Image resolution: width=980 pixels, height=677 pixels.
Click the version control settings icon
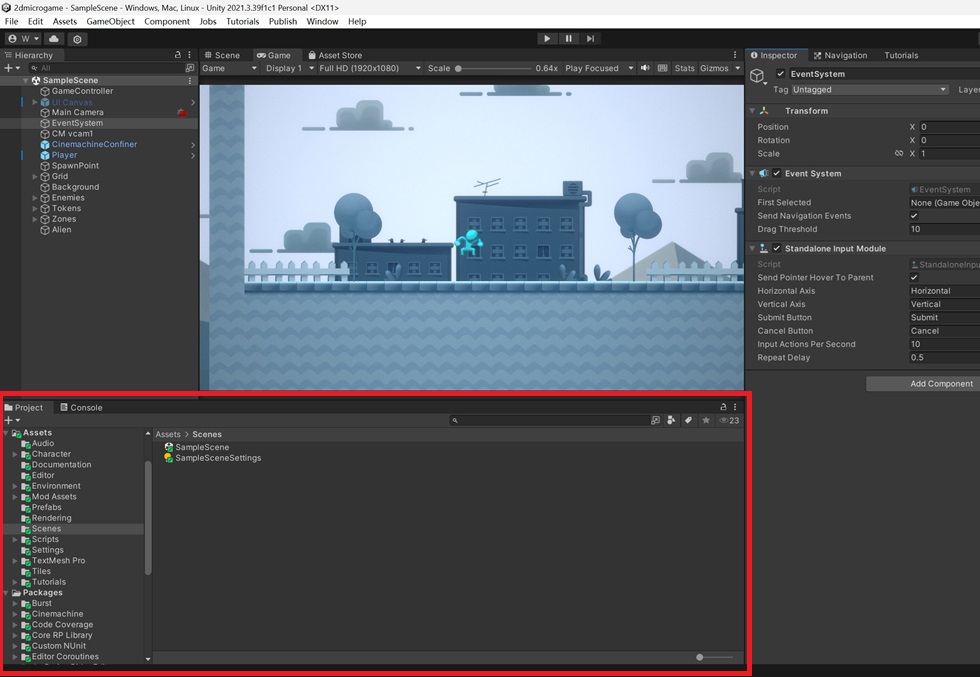tap(77, 39)
